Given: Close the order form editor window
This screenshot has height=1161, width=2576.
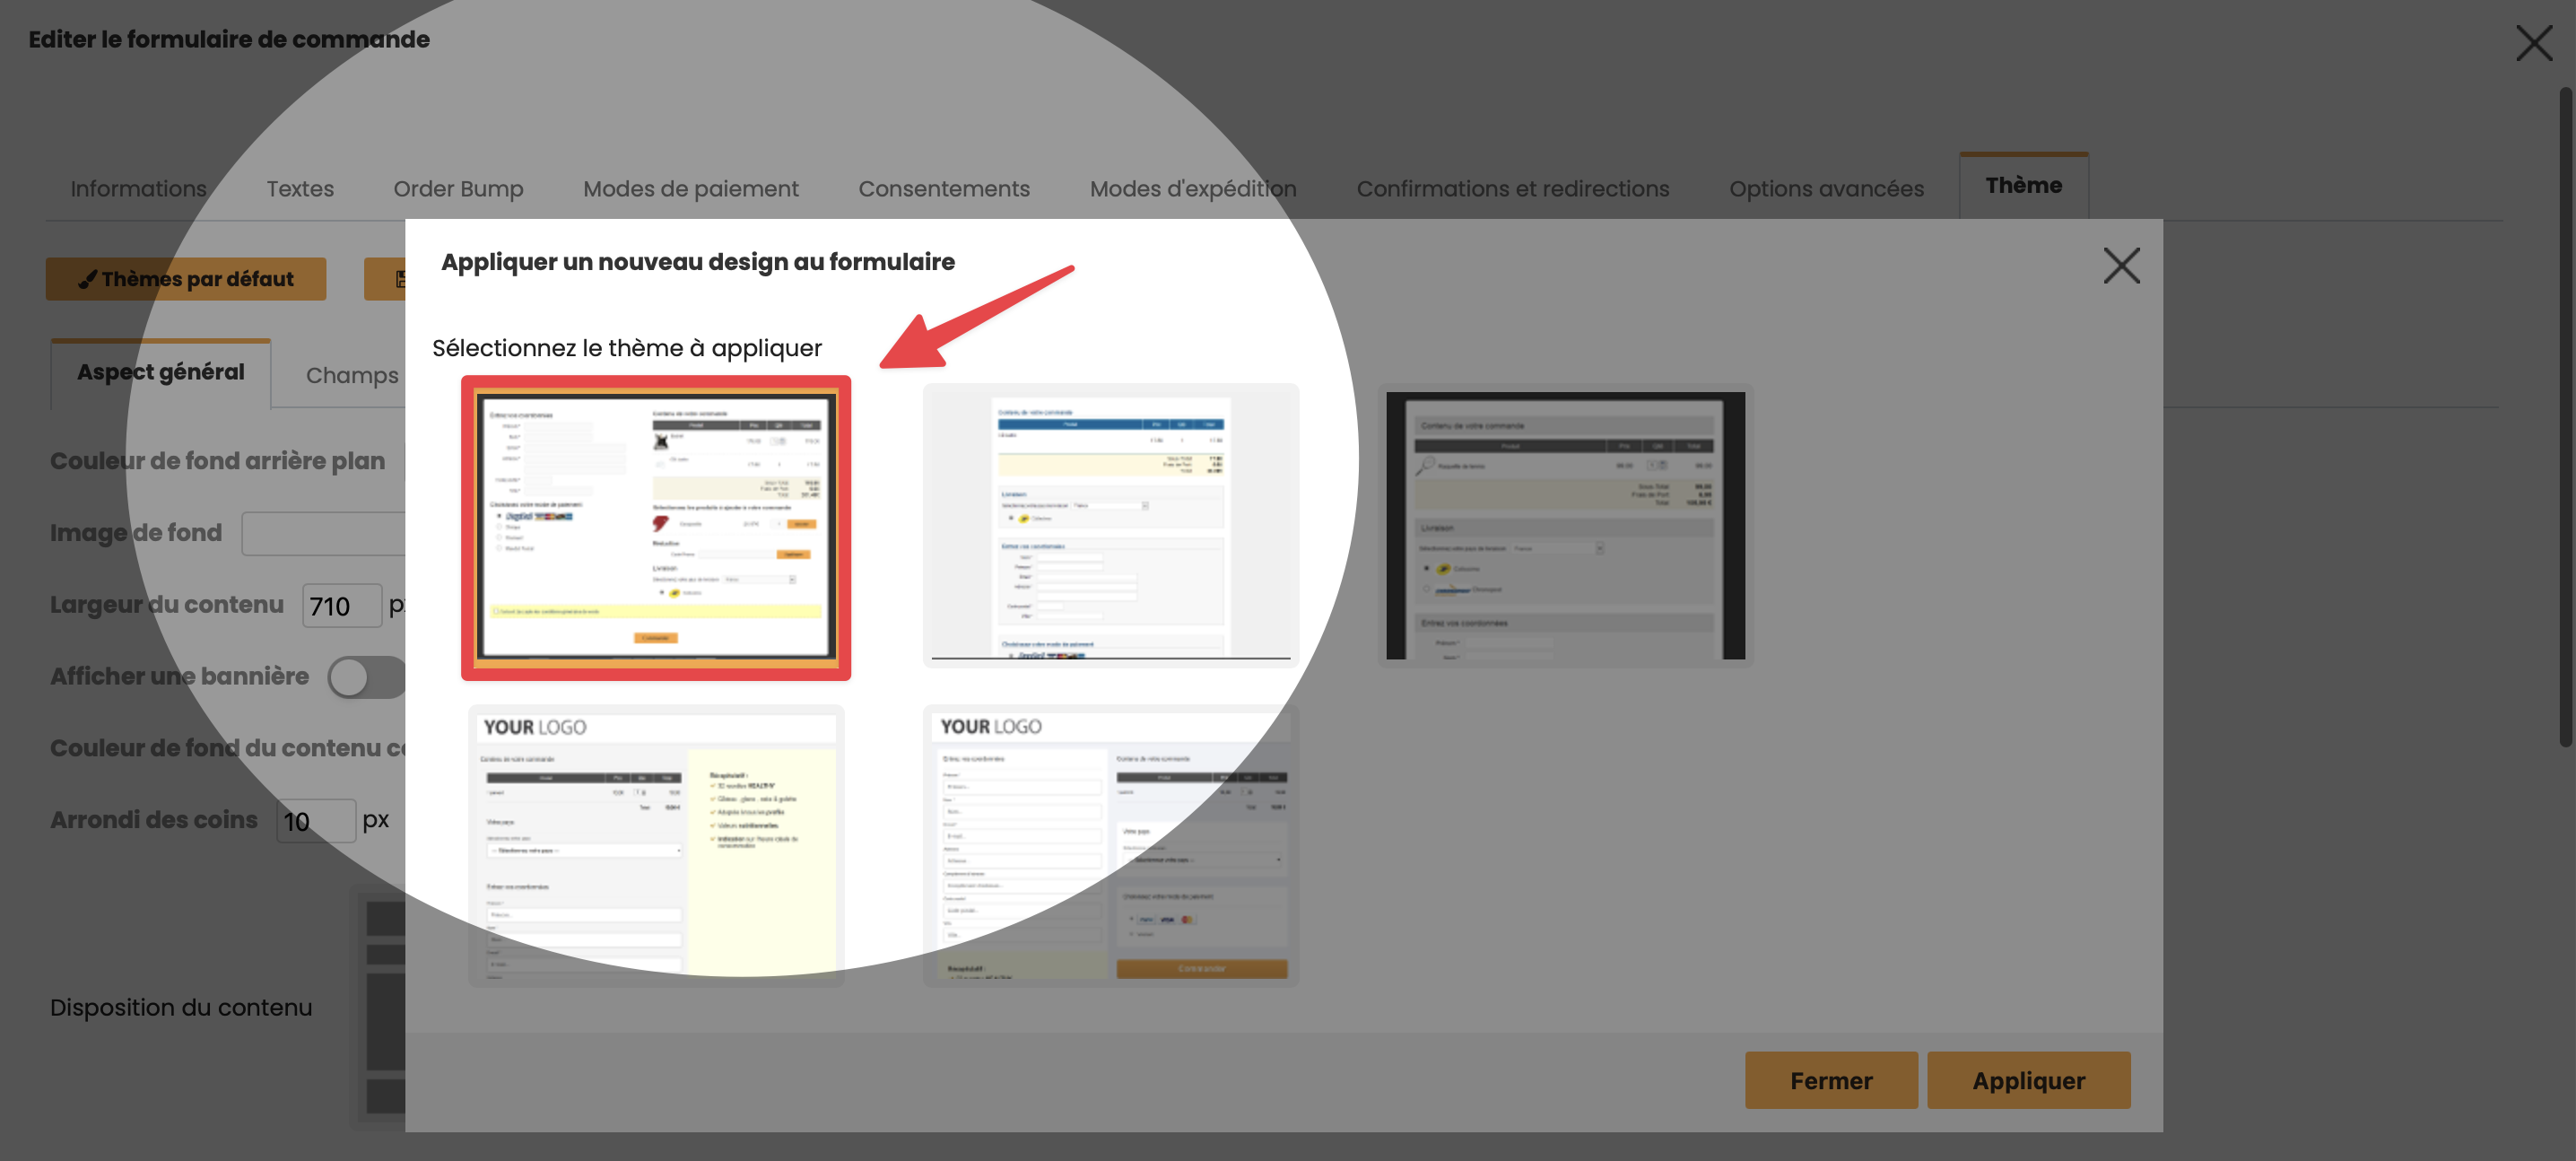Looking at the screenshot, I should pos(2533,43).
